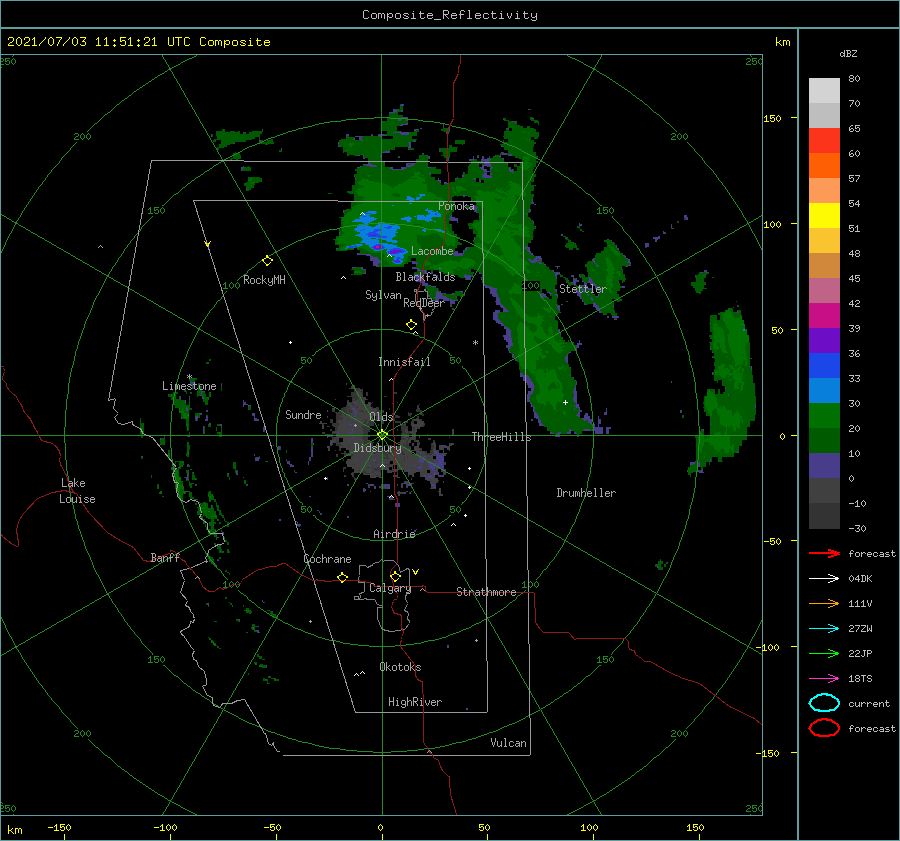The image size is (900, 841).
Task: Click the magenta 18TS arrow icon
Action: click(824, 679)
